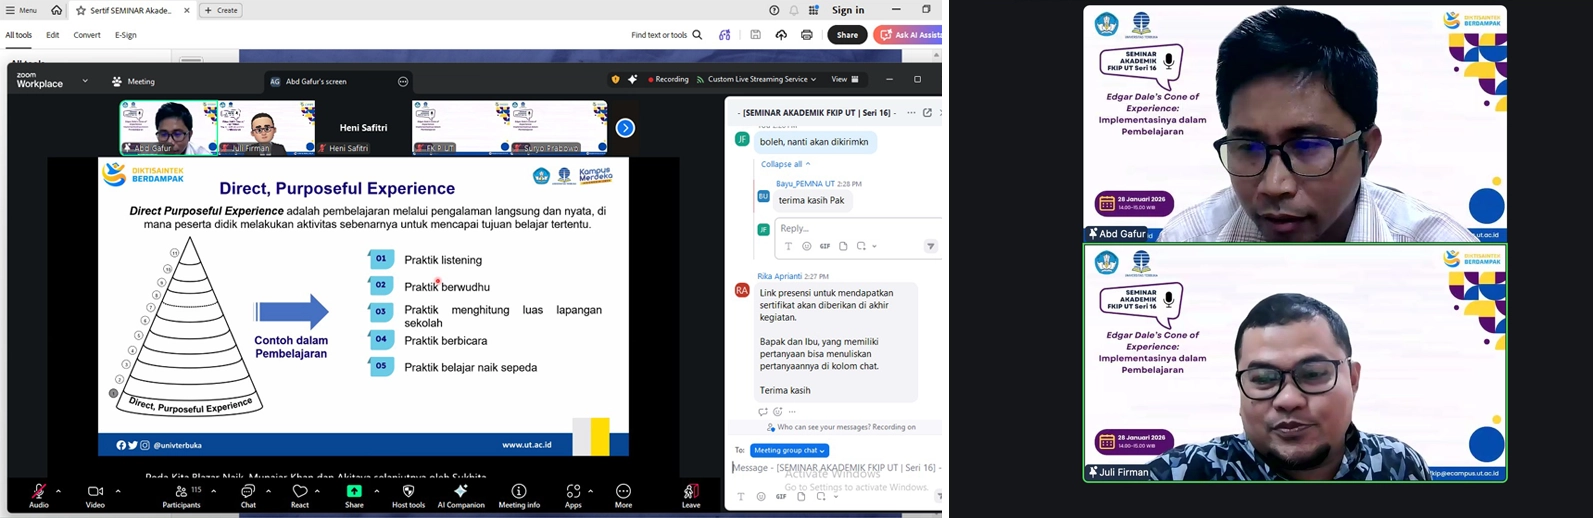This screenshot has height=518, width=1593.
Task: Click the black Share button in Acrobat
Action: point(847,35)
